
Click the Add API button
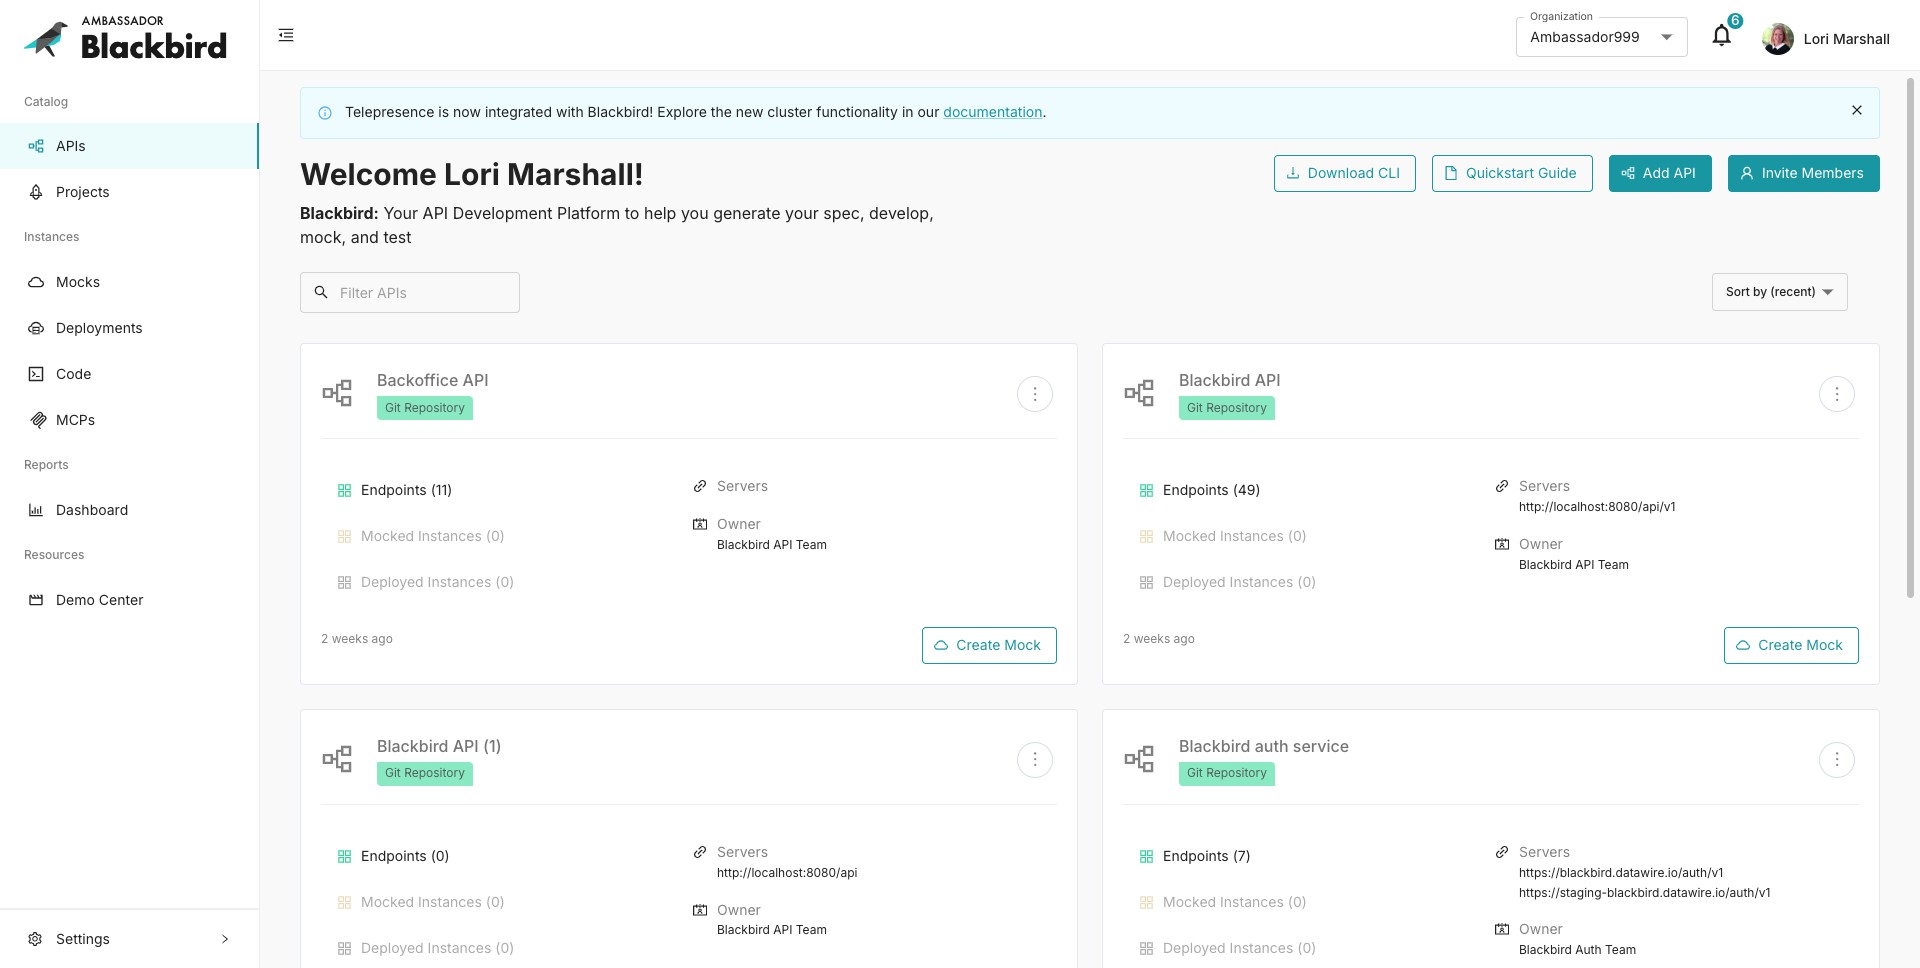[x=1659, y=173]
